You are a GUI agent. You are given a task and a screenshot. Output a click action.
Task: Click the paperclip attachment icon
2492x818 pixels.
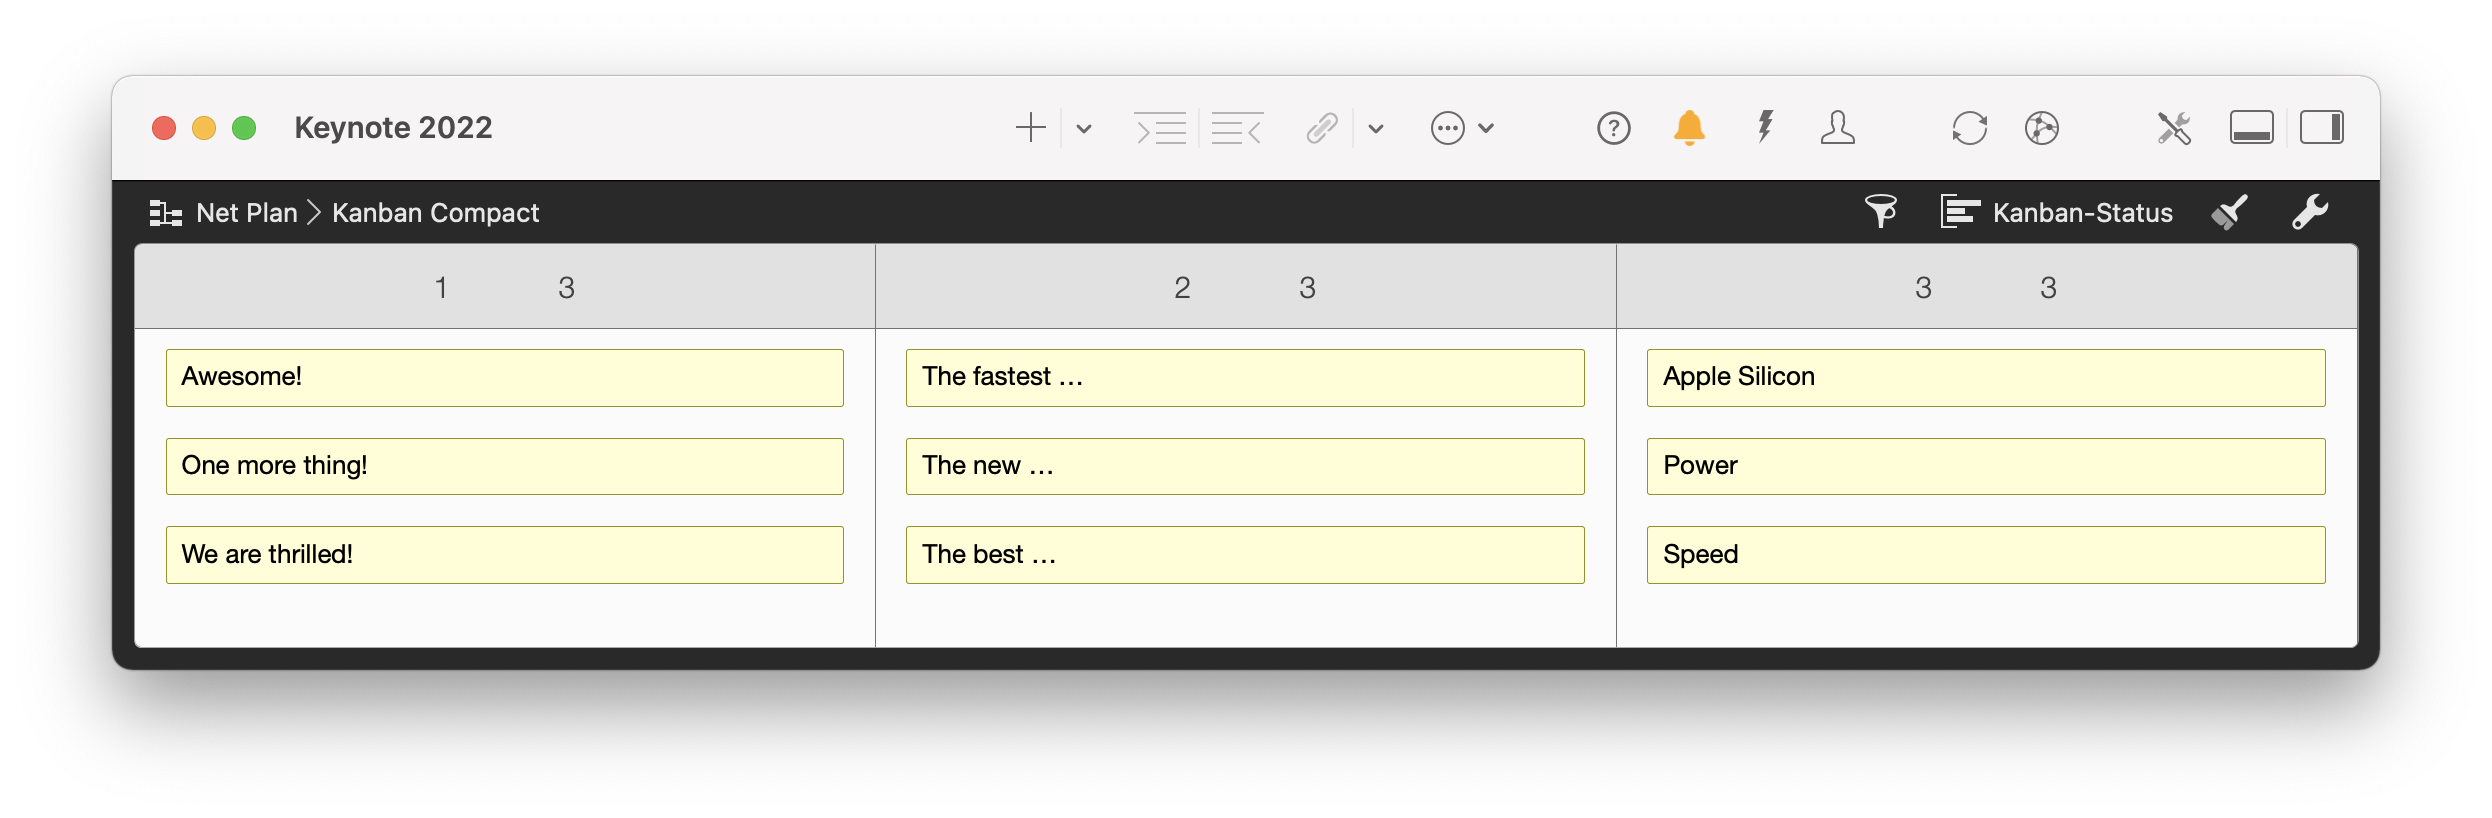(1322, 128)
